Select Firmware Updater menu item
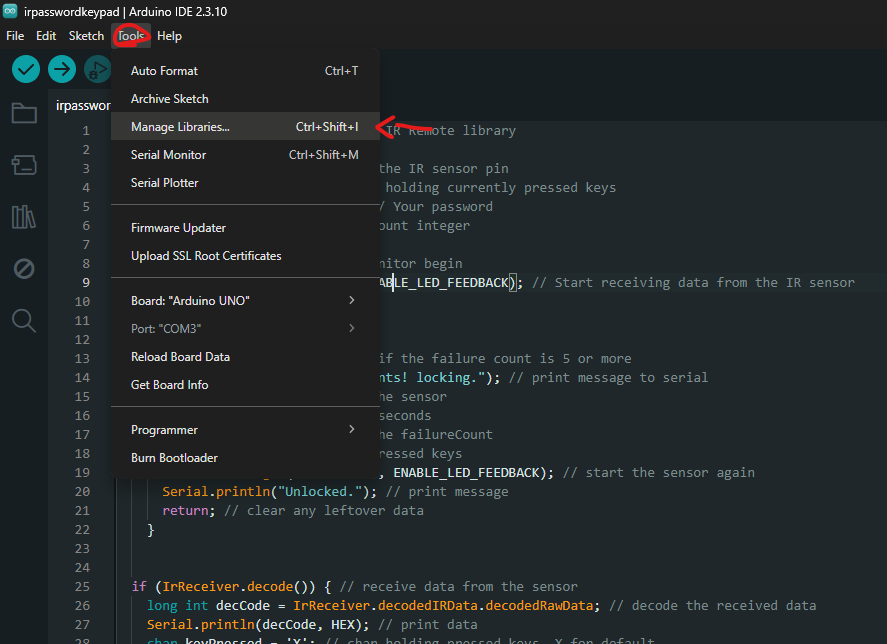Screen dimensions: 887x644 pyautogui.click(x=245, y=228)
